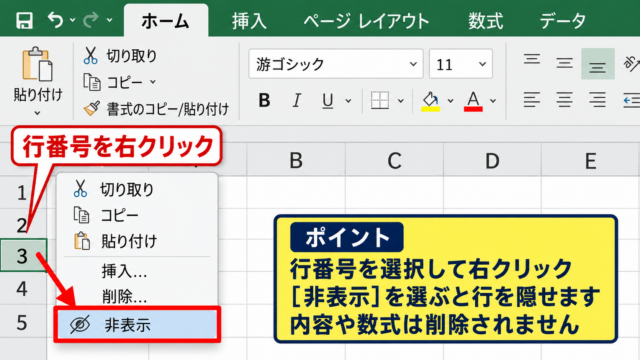Choose 削除... in the context menu
This screenshot has width=640, height=360.
[137, 297]
